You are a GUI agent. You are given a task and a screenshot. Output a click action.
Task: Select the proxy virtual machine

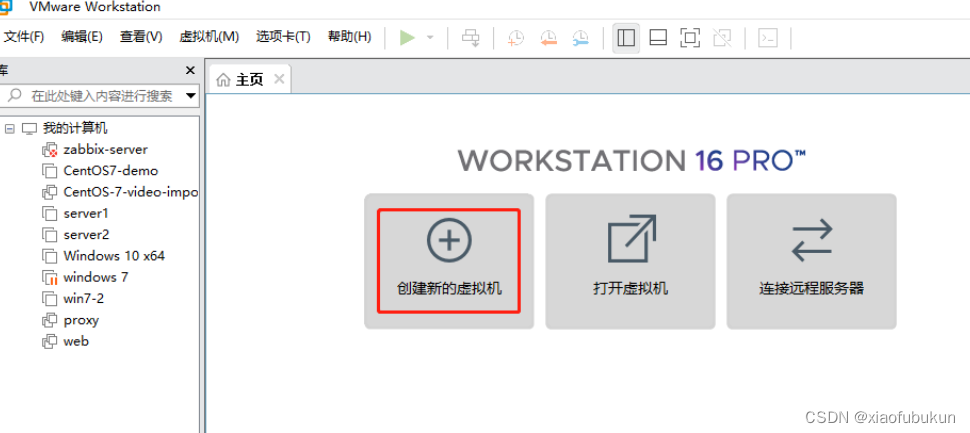[x=81, y=320]
